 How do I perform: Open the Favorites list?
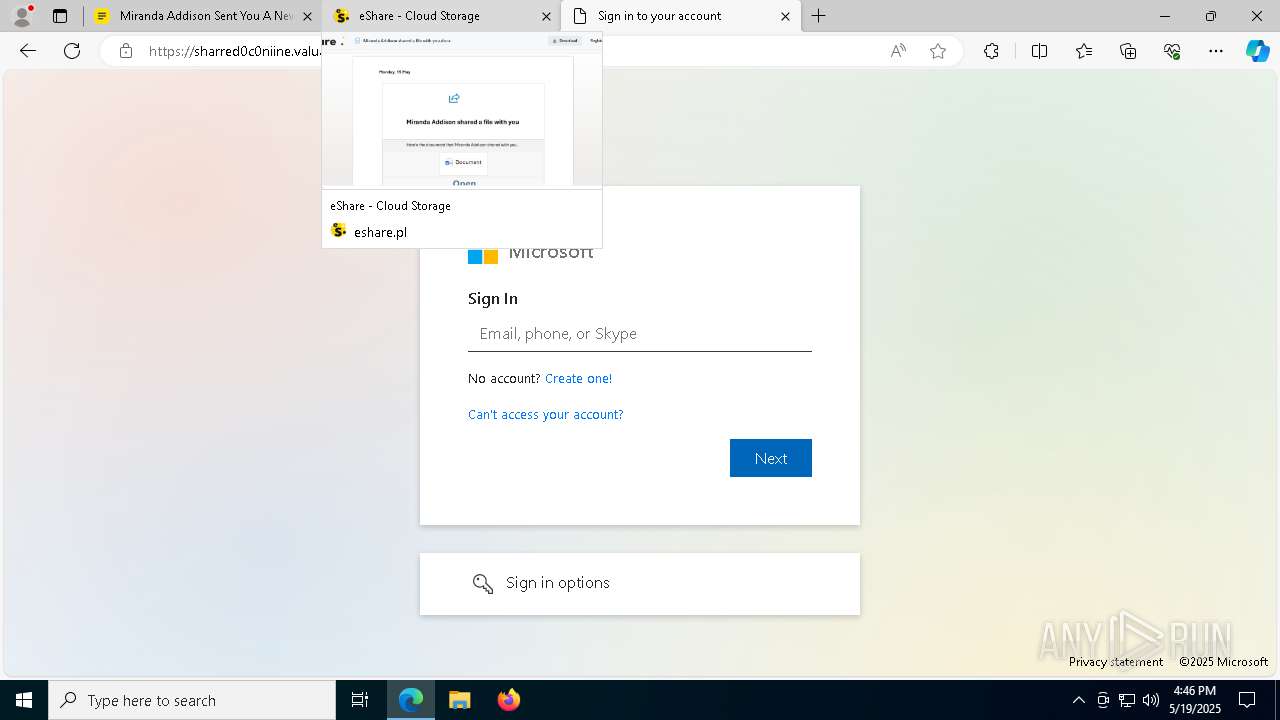pyautogui.click(x=1084, y=51)
